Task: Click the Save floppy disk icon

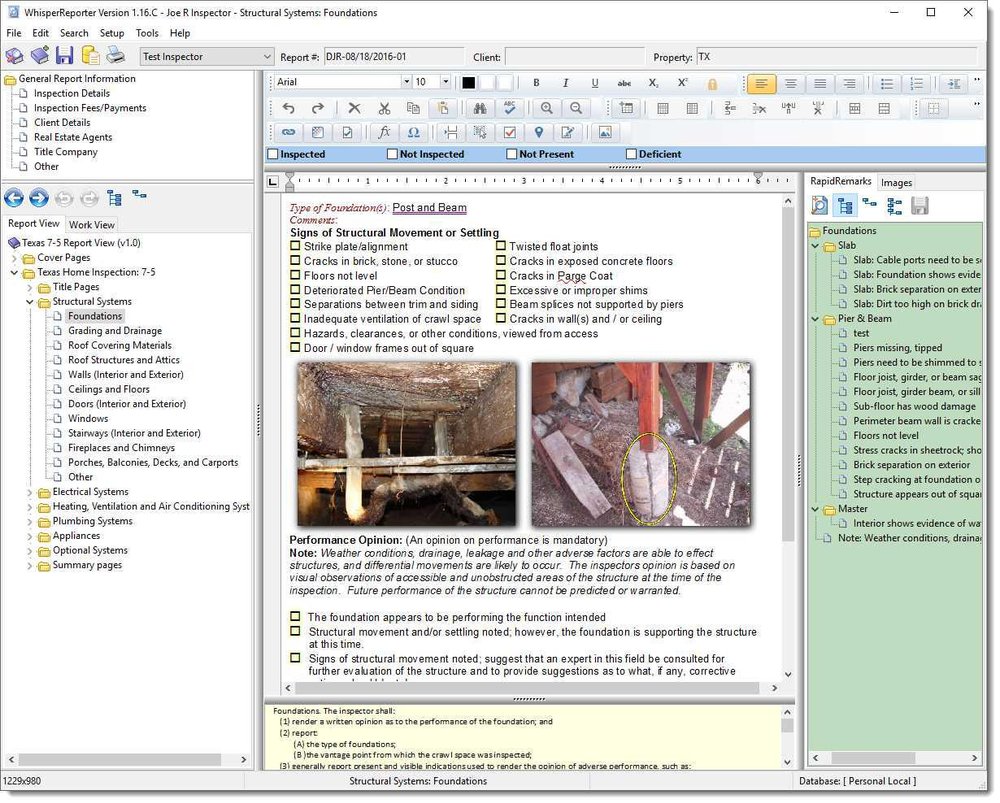Action: 64,56
